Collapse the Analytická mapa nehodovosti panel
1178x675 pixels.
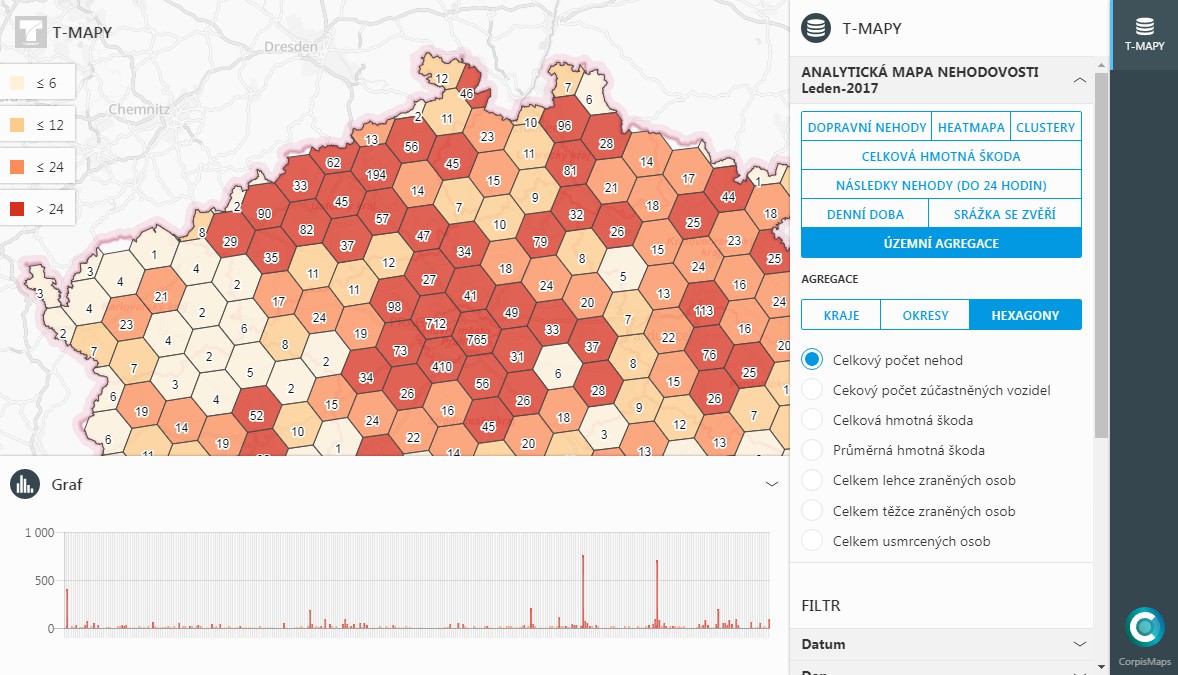pos(1080,80)
